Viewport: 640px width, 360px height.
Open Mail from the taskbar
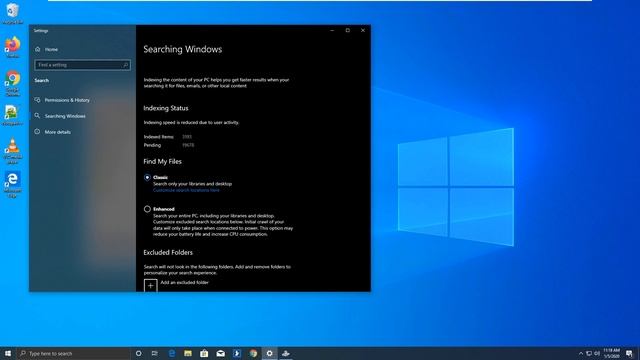click(220, 353)
